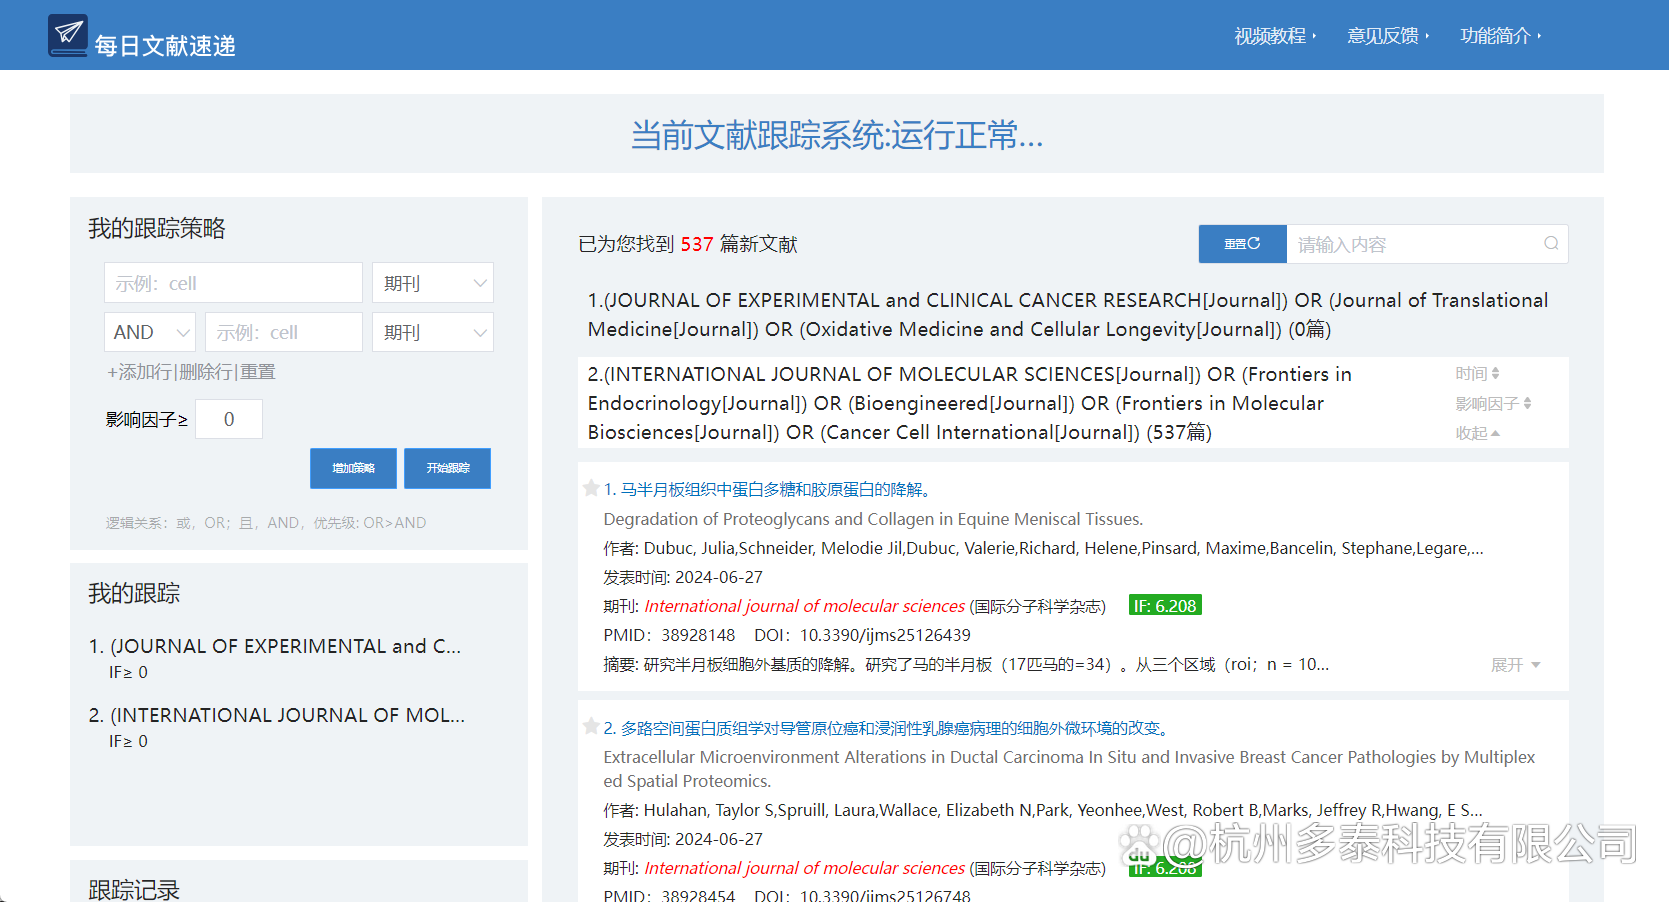Image resolution: width=1669 pixels, height=902 pixels.
Task: Click the 跟踪记录 panel heading
Action: pos(134,889)
